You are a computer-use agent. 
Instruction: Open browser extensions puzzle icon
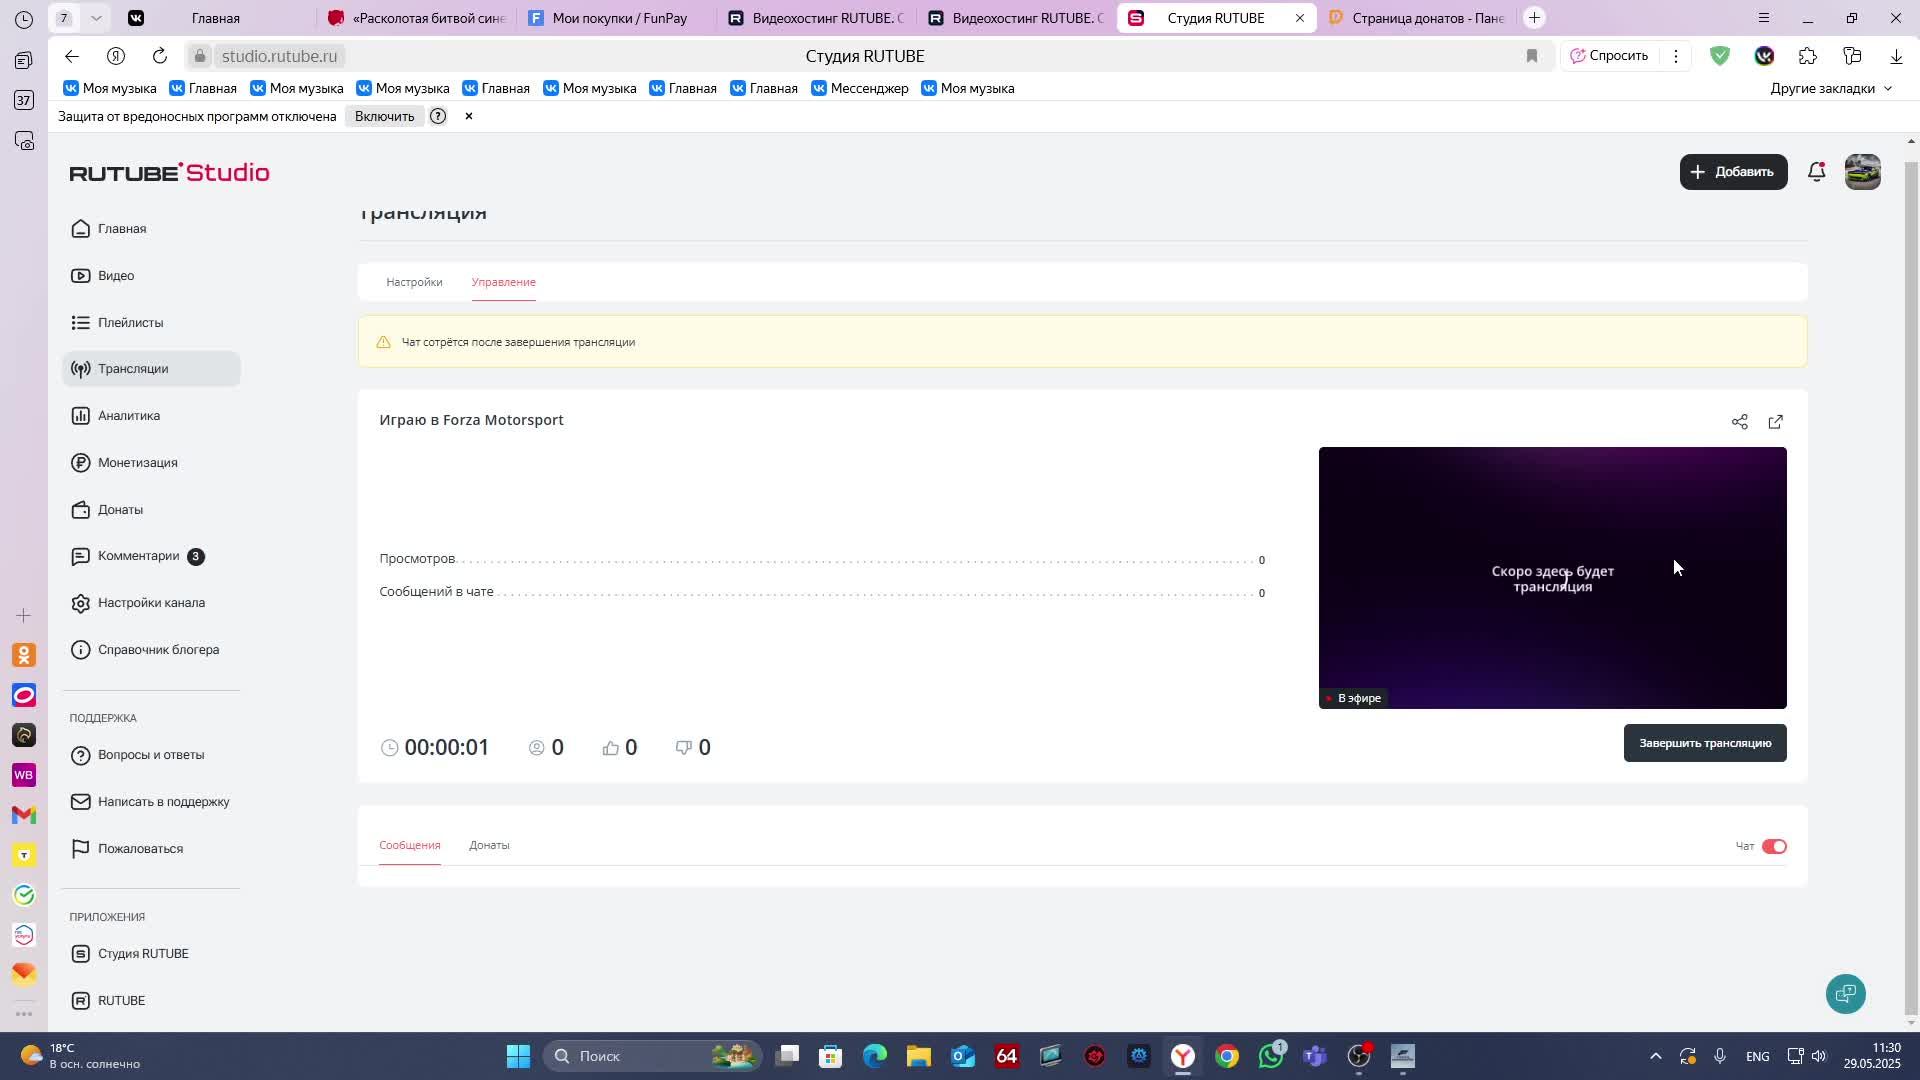click(x=1807, y=56)
